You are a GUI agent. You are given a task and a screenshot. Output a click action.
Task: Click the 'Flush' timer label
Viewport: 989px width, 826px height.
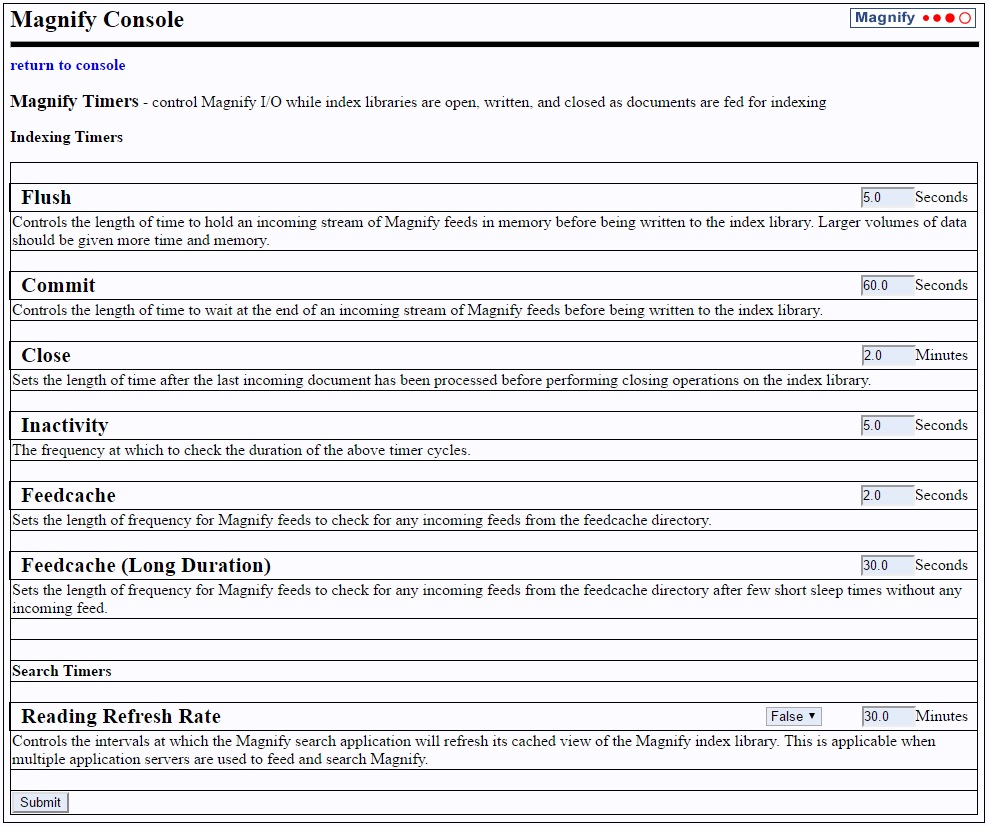46,197
